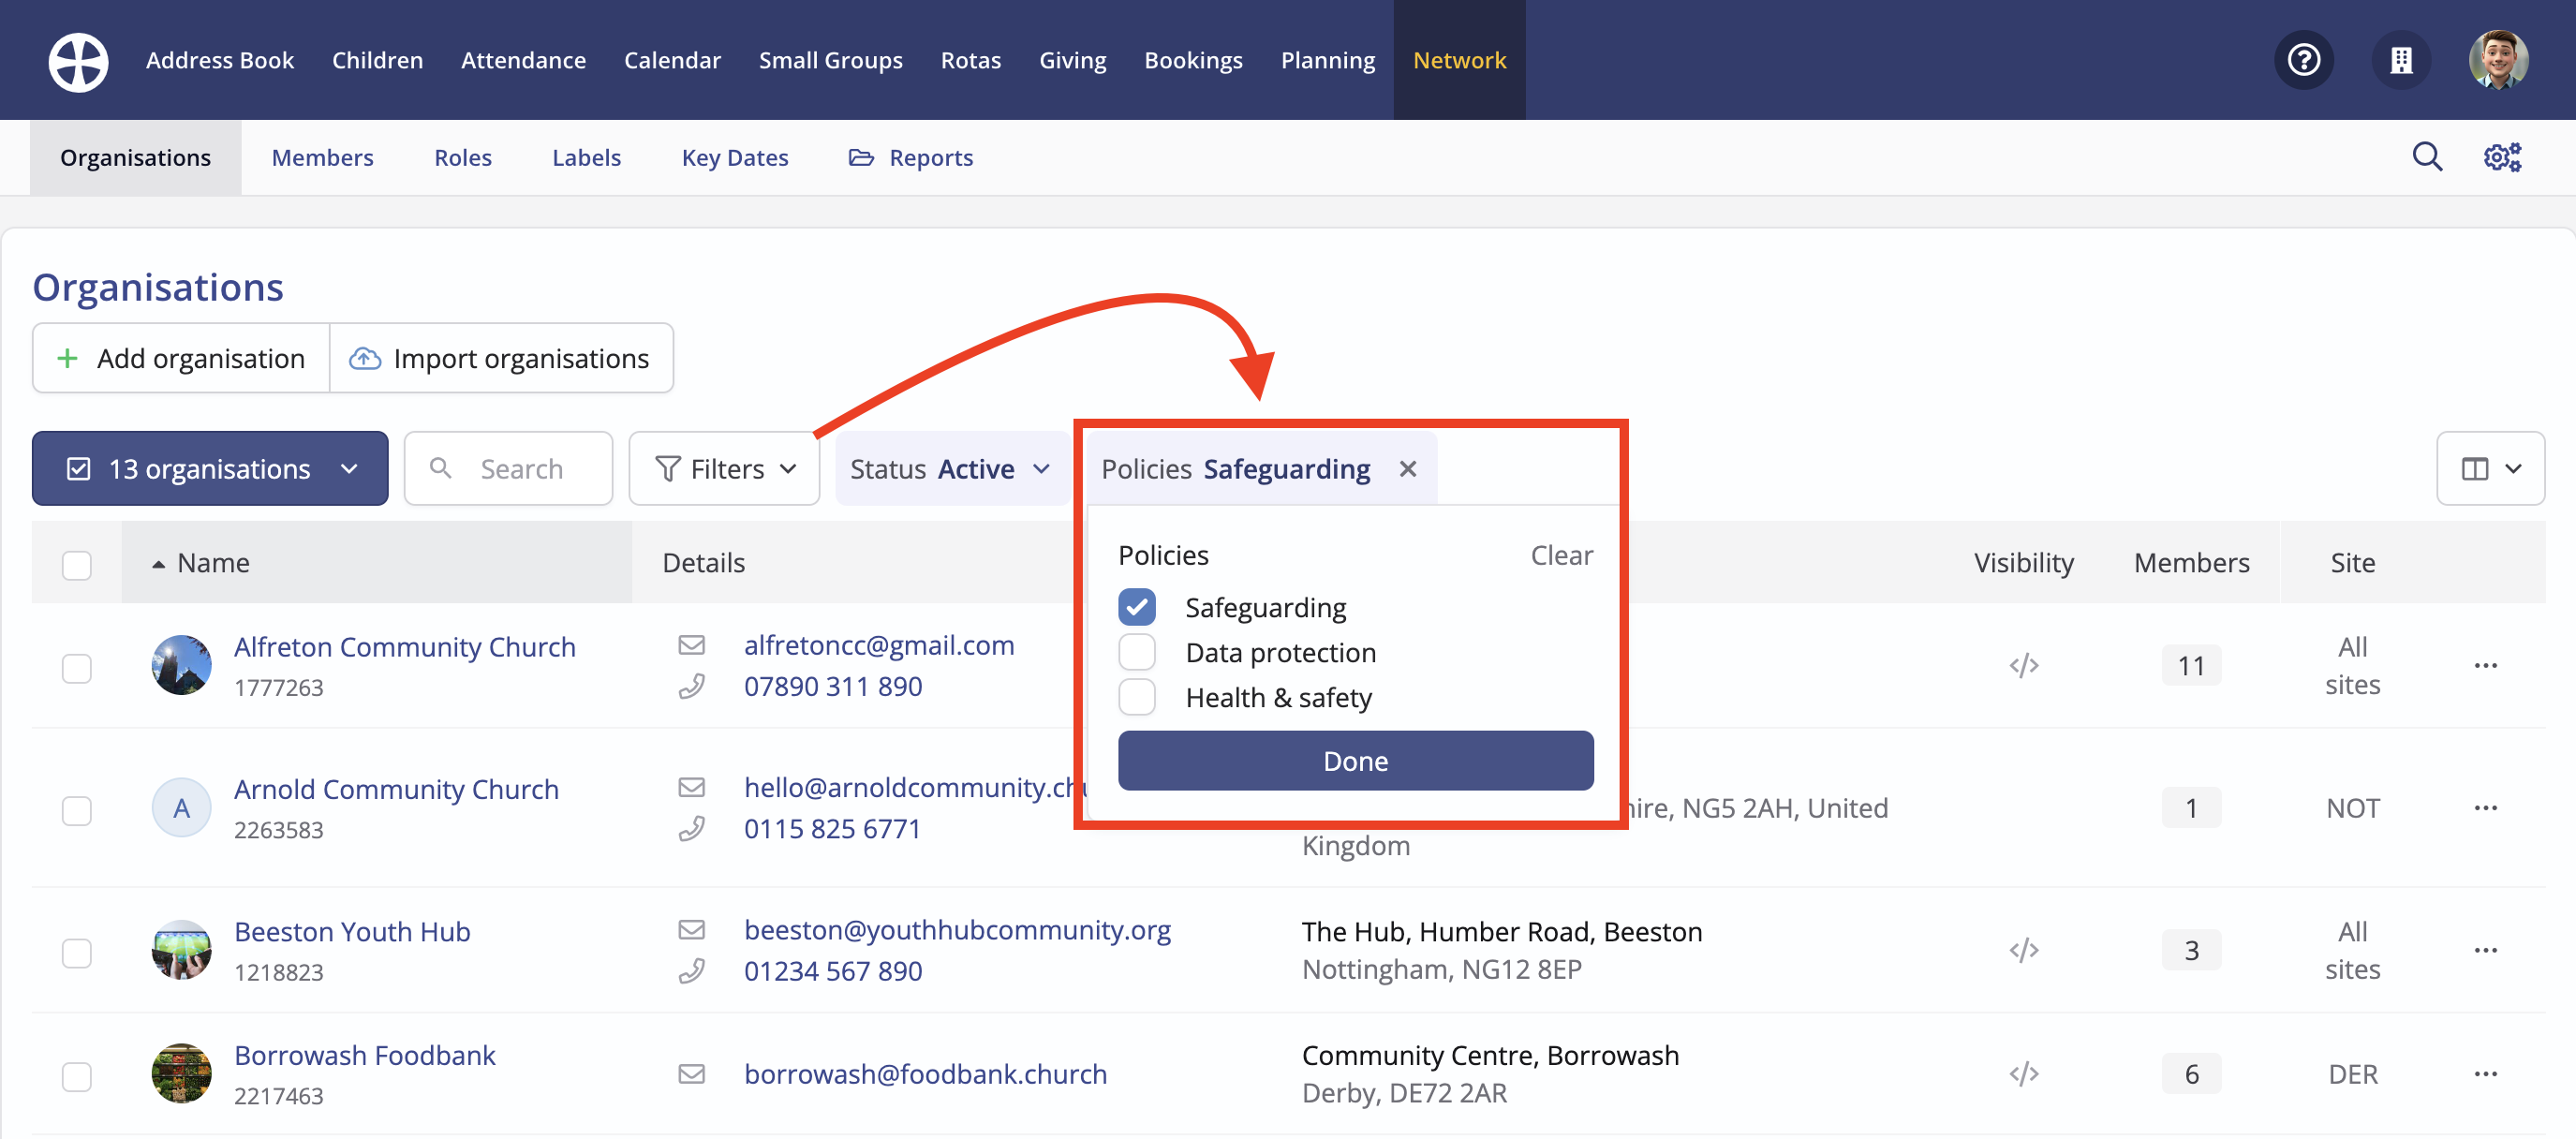This screenshot has width=2576, height=1139.
Task: Select the Beeston Youth Hub row checkbox
Action: [77, 952]
